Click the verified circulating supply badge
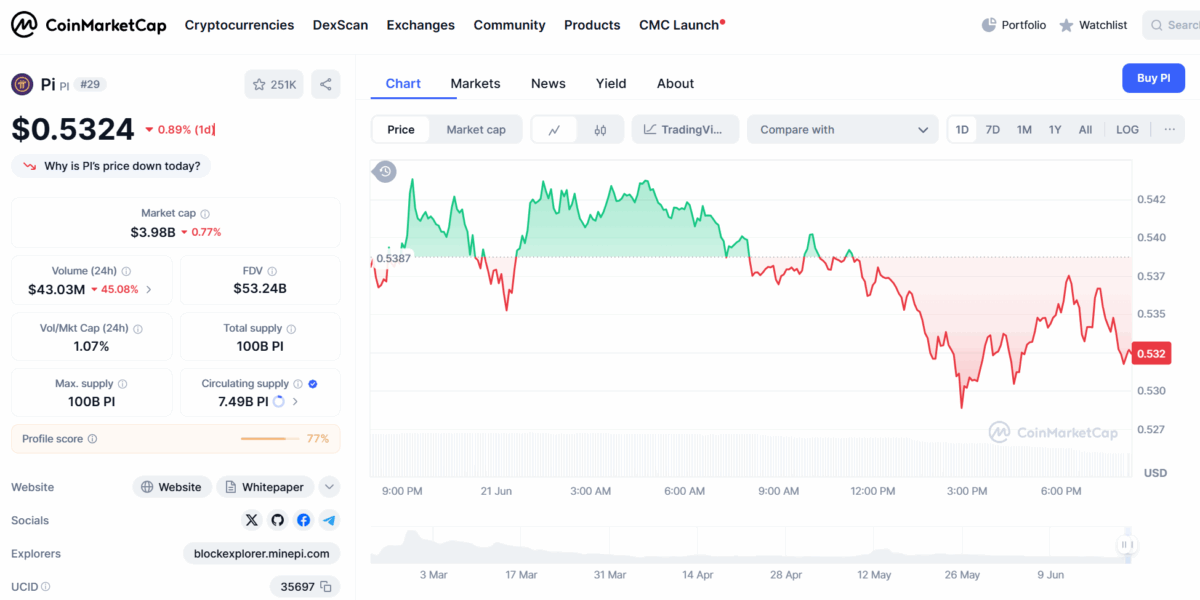 coord(313,384)
